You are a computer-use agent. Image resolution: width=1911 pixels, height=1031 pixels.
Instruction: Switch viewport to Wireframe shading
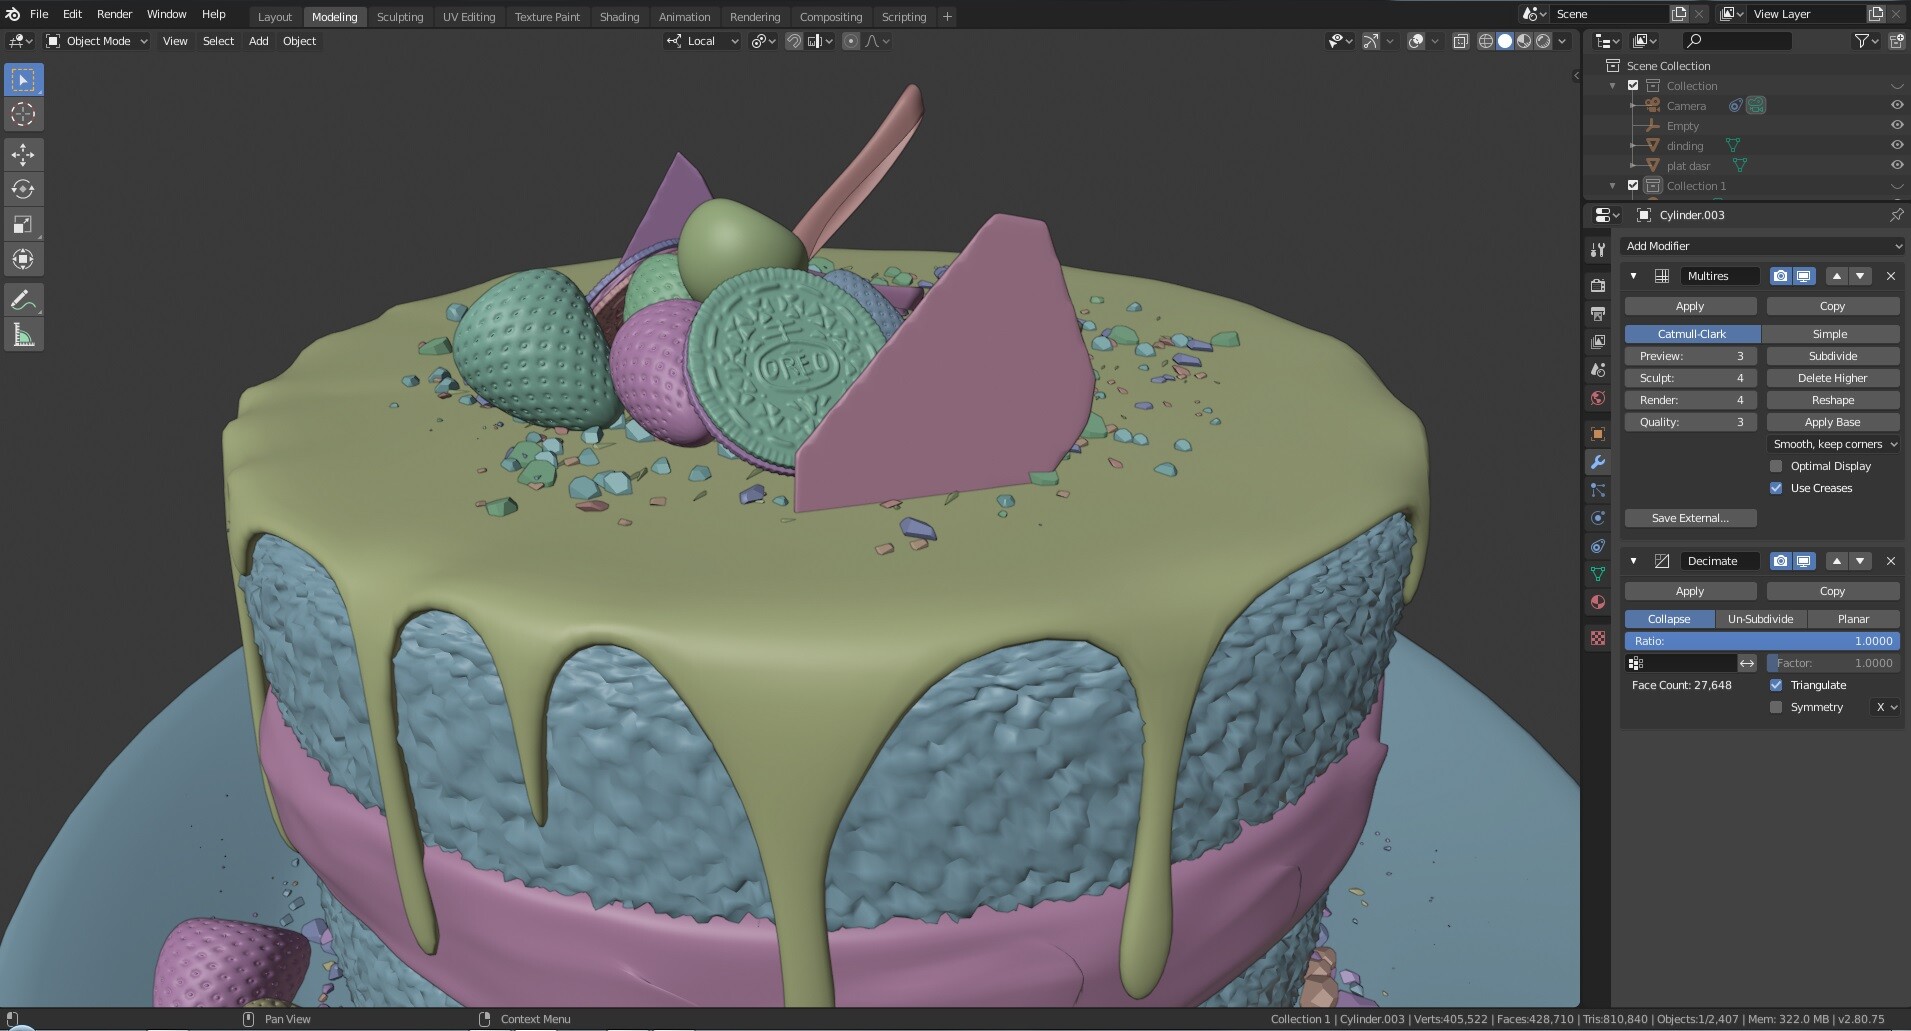(1484, 41)
